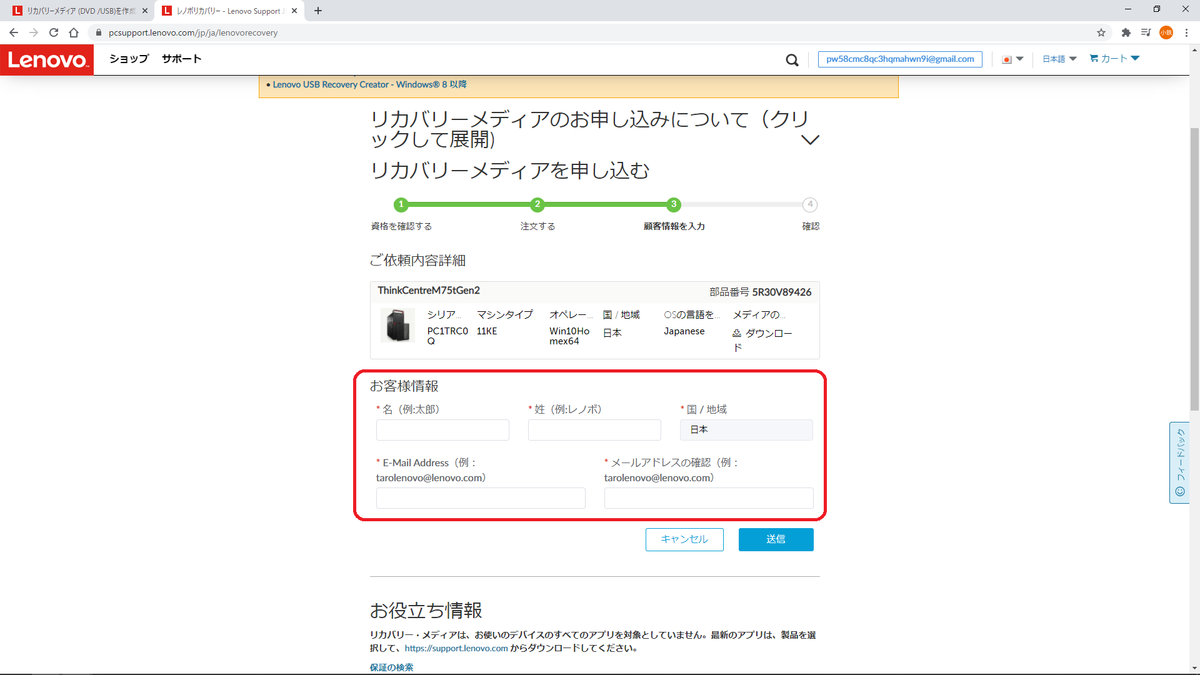Click the browser home icon
Screen dimensions: 1200x675
tap(74, 32)
